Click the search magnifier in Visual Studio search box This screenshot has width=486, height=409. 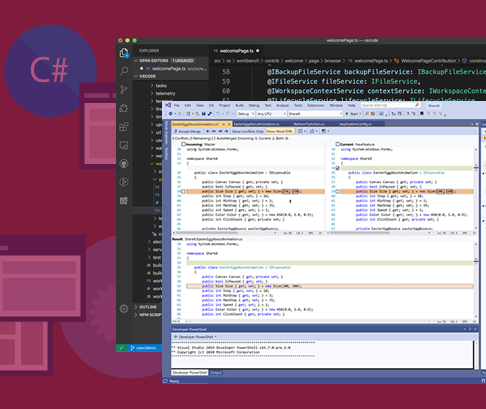click(417, 105)
